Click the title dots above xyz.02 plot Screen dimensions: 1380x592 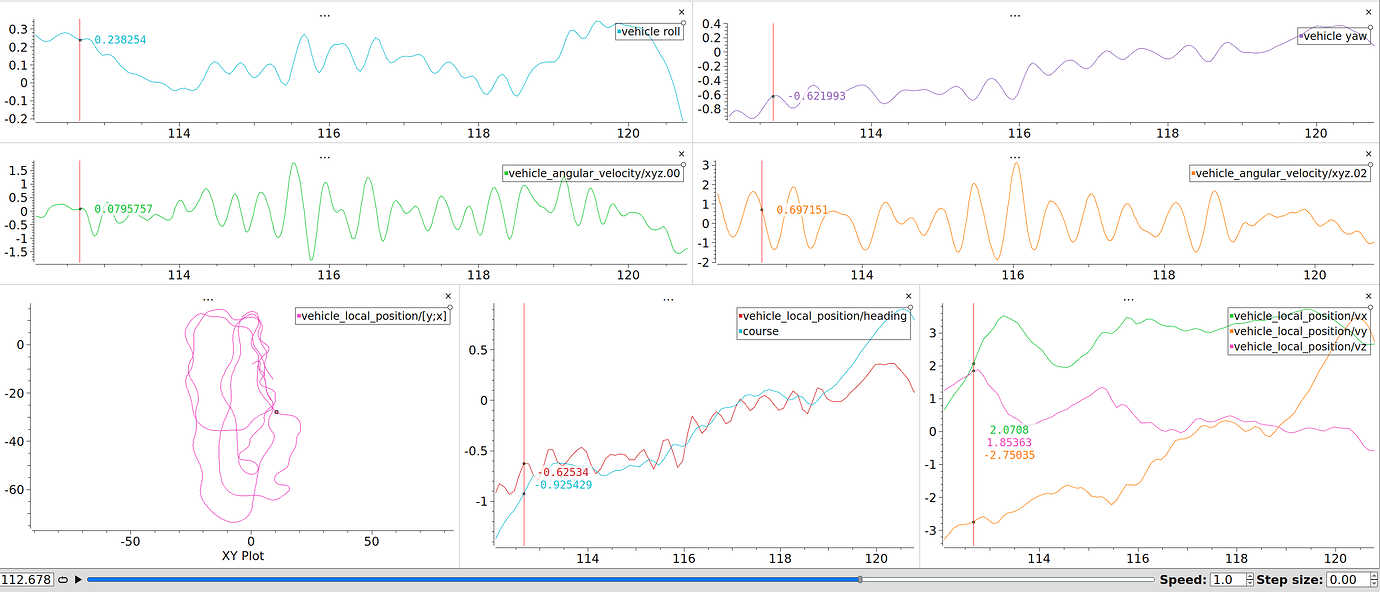click(1015, 156)
